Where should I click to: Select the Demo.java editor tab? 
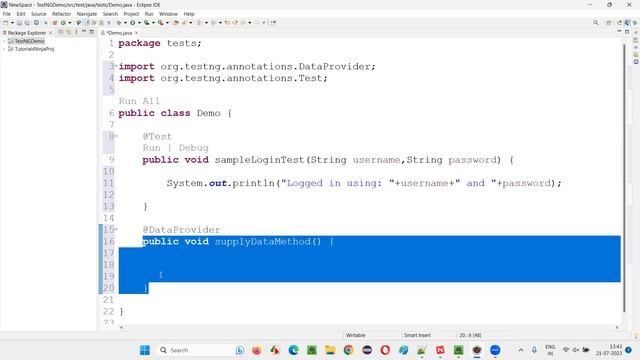click(x=119, y=33)
